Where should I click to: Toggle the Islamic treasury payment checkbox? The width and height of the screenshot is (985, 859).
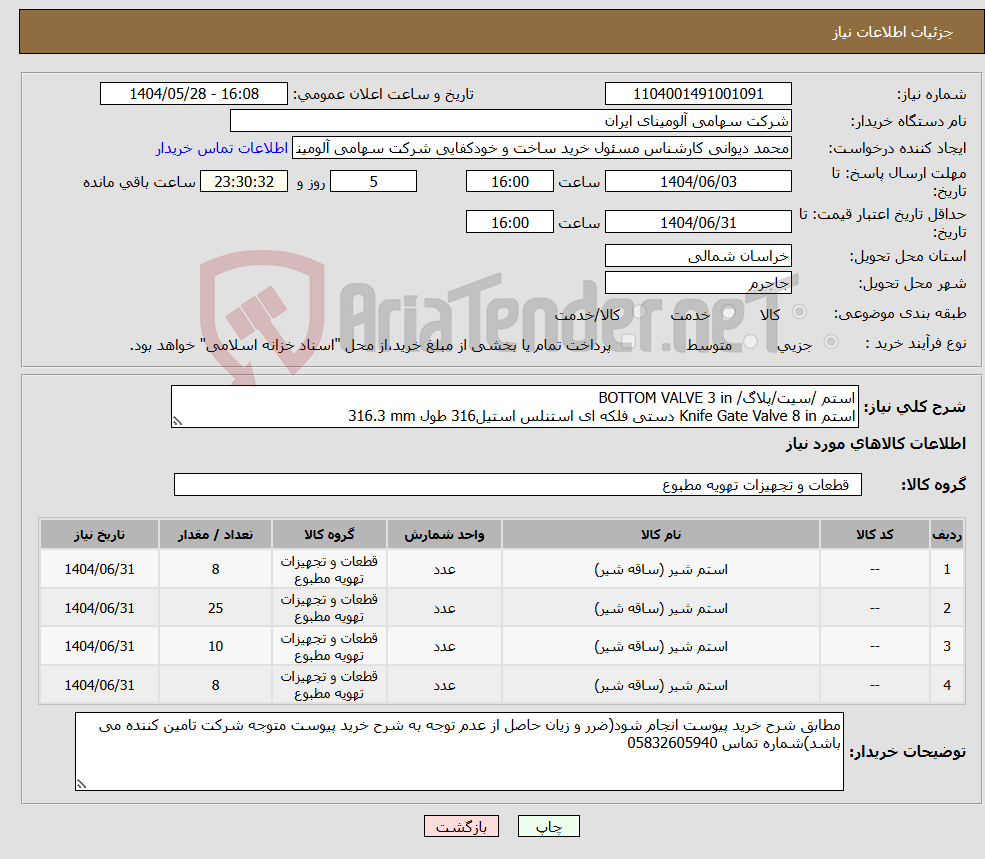pyautogui.click(x=628, y=342)
